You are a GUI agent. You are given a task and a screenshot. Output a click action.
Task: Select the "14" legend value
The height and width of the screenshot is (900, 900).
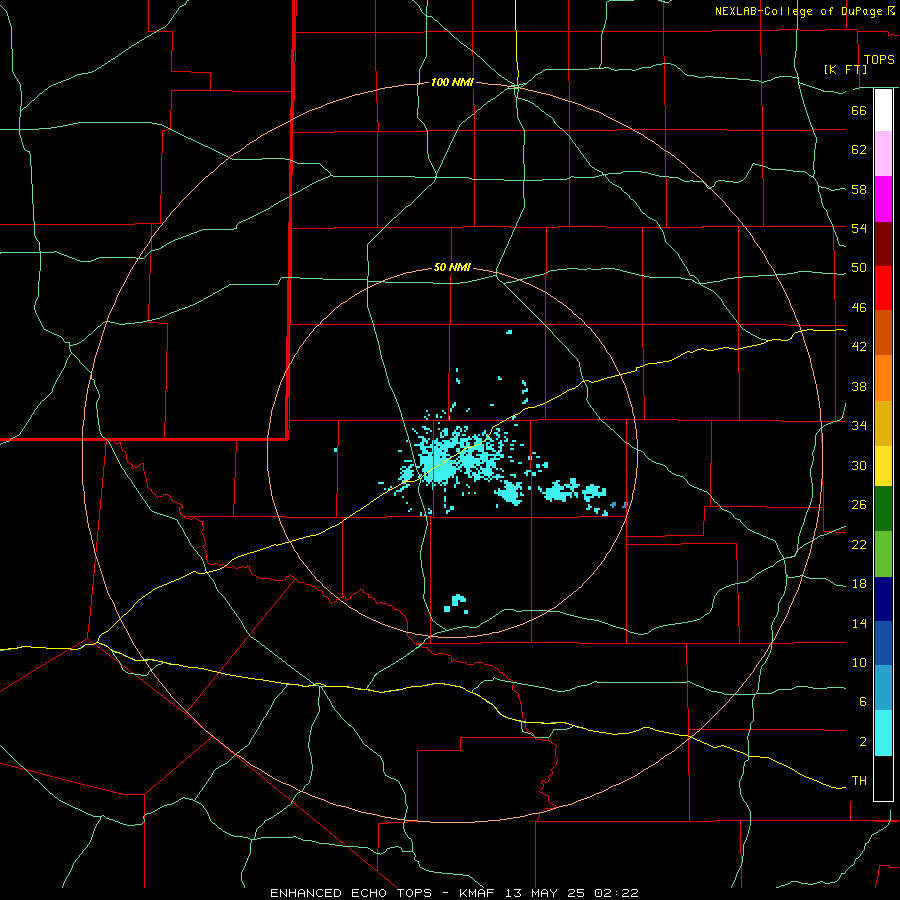point(859,623)
